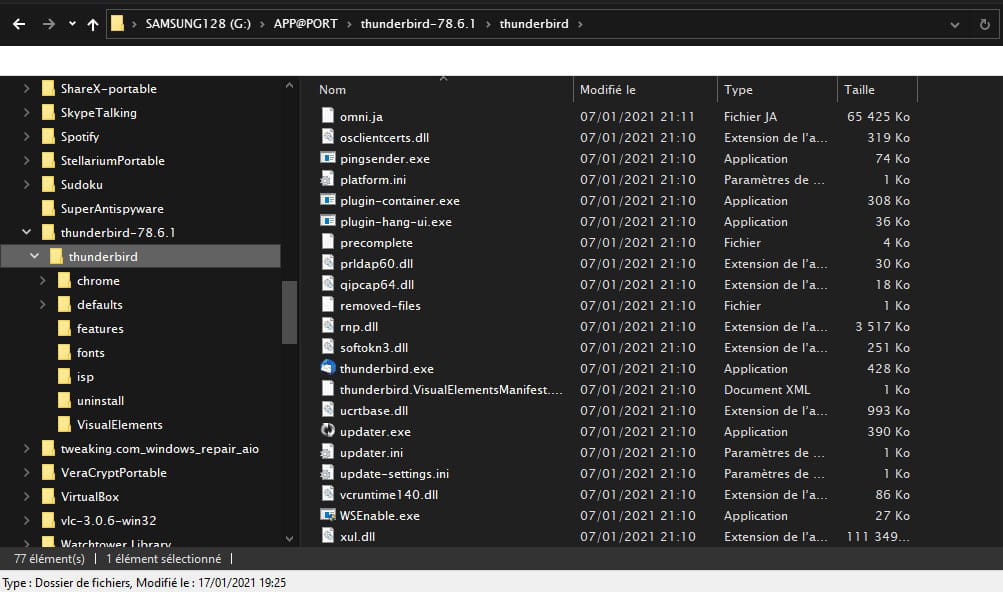
Task: Sort by Modifié le column header
Action: point(608,90)
